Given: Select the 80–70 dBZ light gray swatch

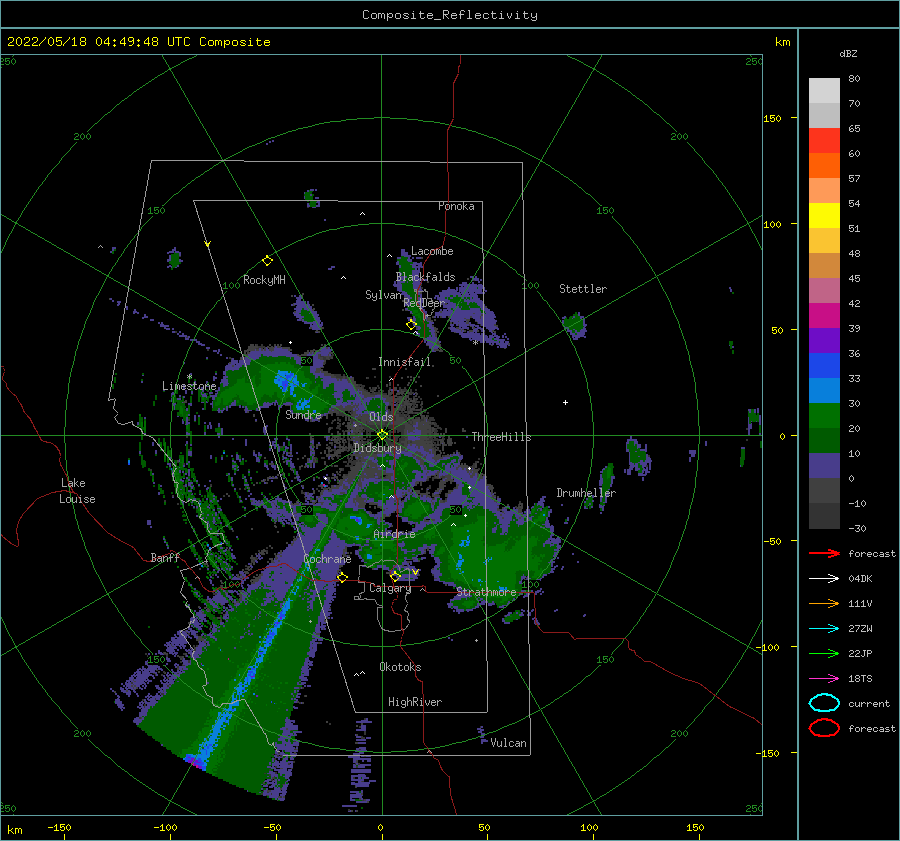Looking at the screenshot, I should (x=824, y=91).
